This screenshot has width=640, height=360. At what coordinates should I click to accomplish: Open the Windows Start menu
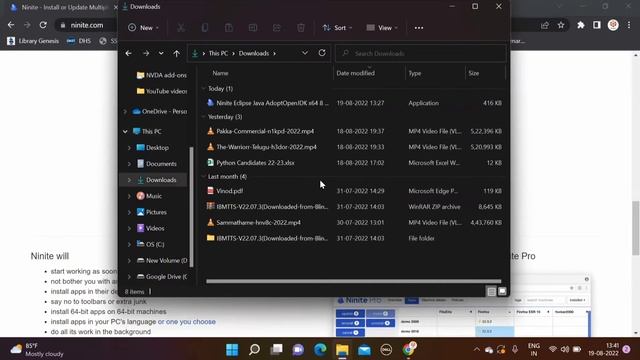click(232, 350)
